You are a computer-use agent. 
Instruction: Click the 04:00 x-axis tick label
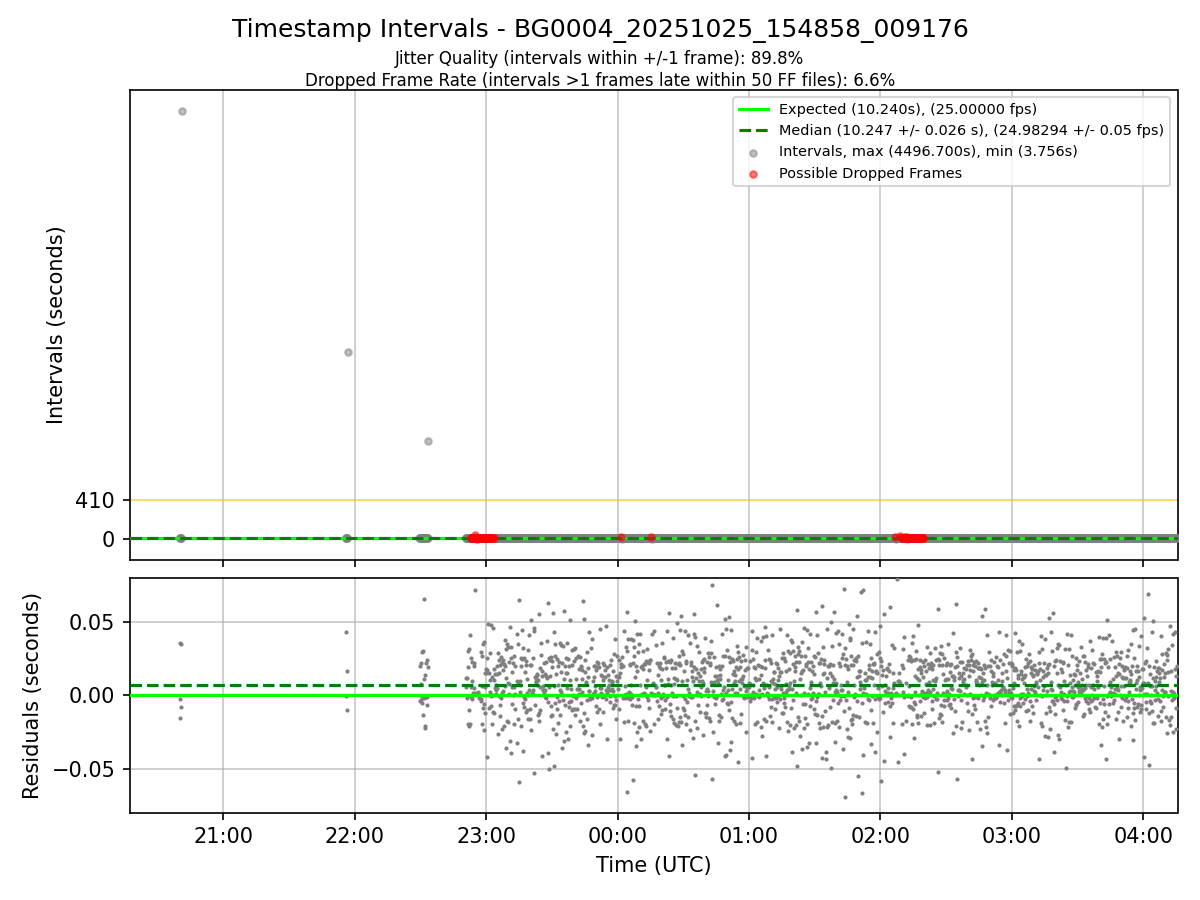(x=1143, y=834)
